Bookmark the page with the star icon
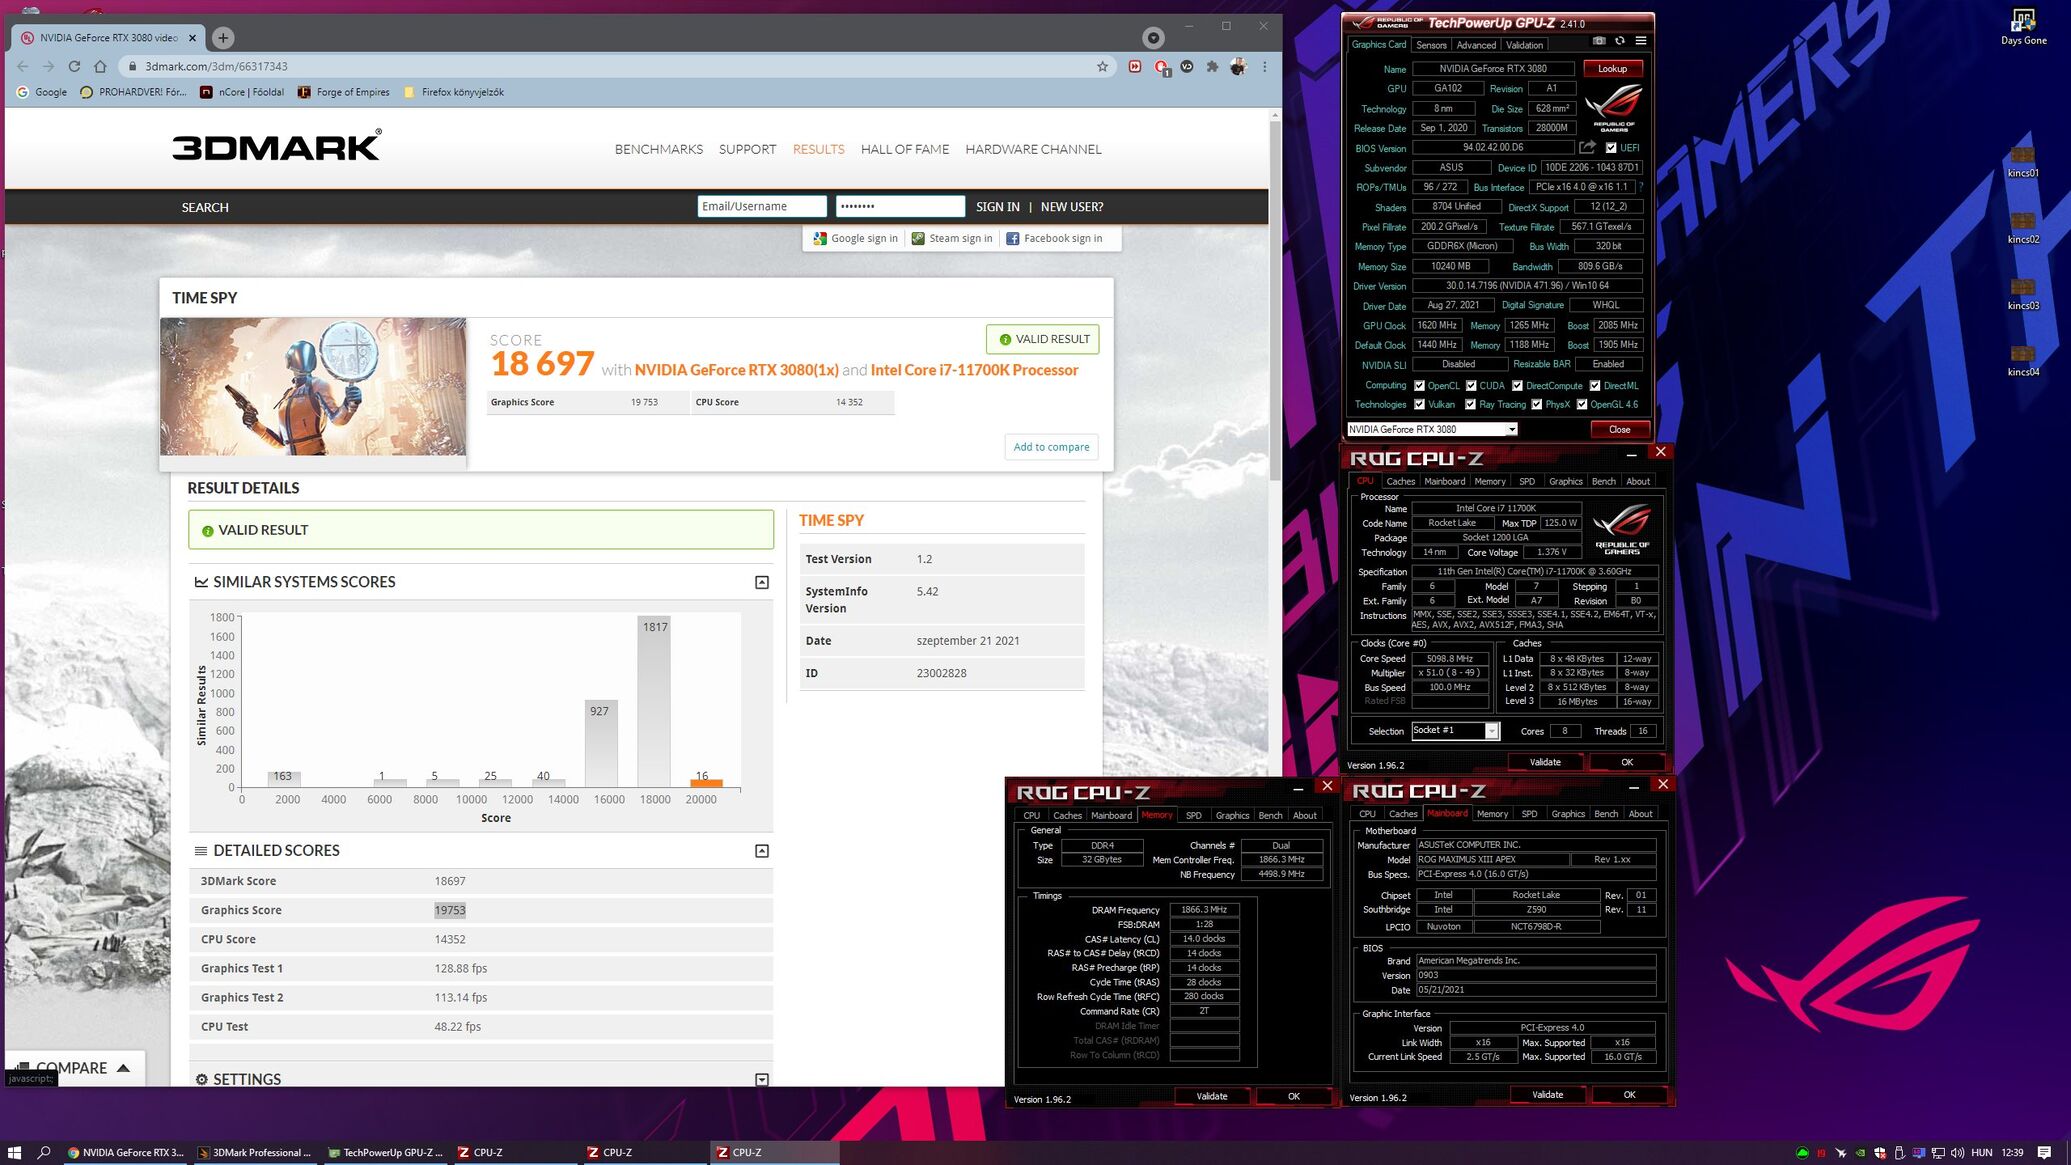Image resolution: width=2071 pixels, height=1165 pixels. click(1102, 66)
